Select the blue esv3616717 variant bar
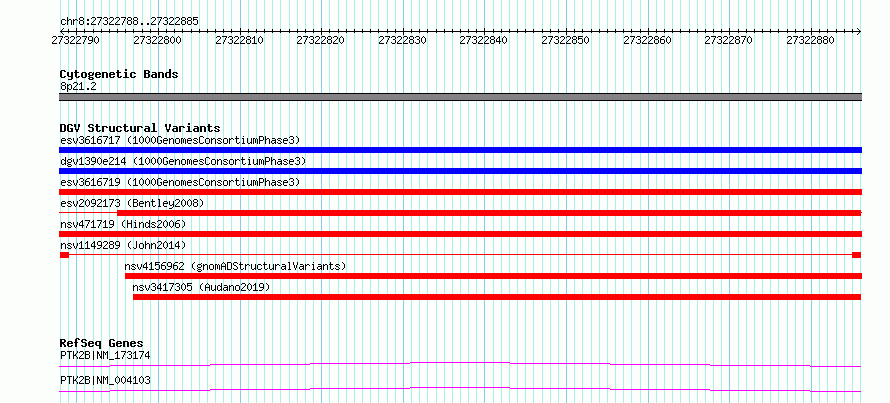Viewport: 890px width, 403px height. click(x=460, y=150)
